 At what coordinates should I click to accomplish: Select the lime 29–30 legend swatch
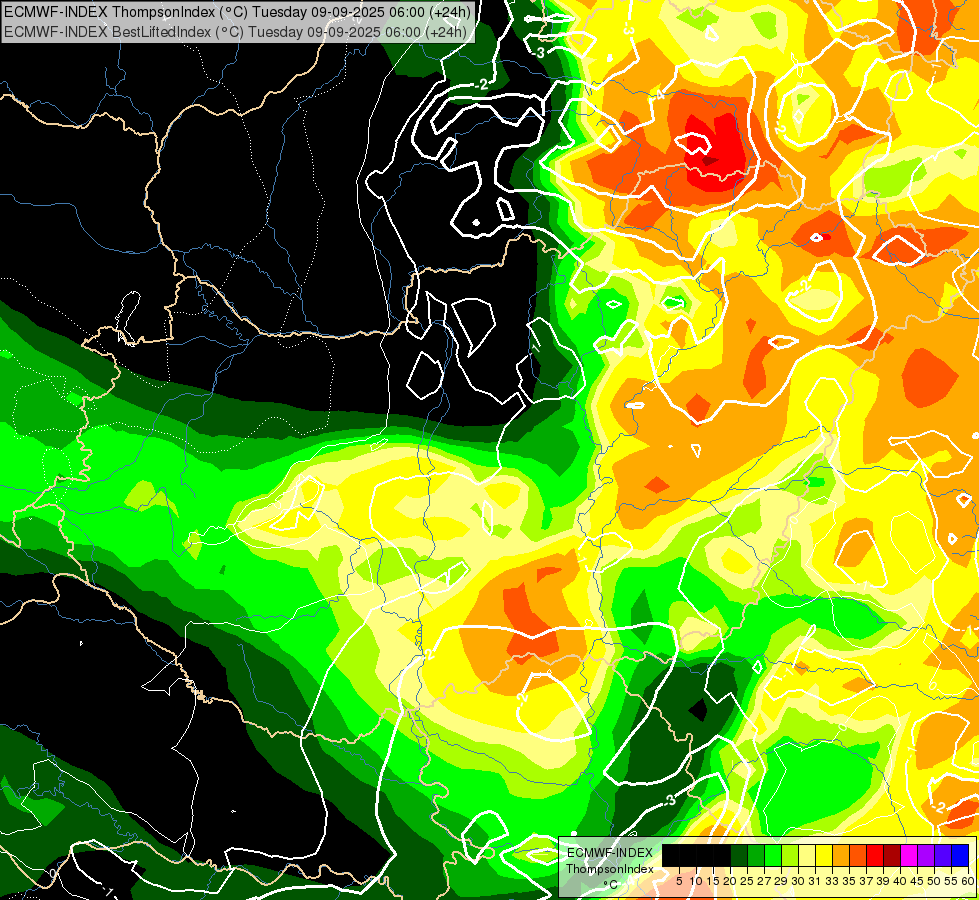point(790,855)
